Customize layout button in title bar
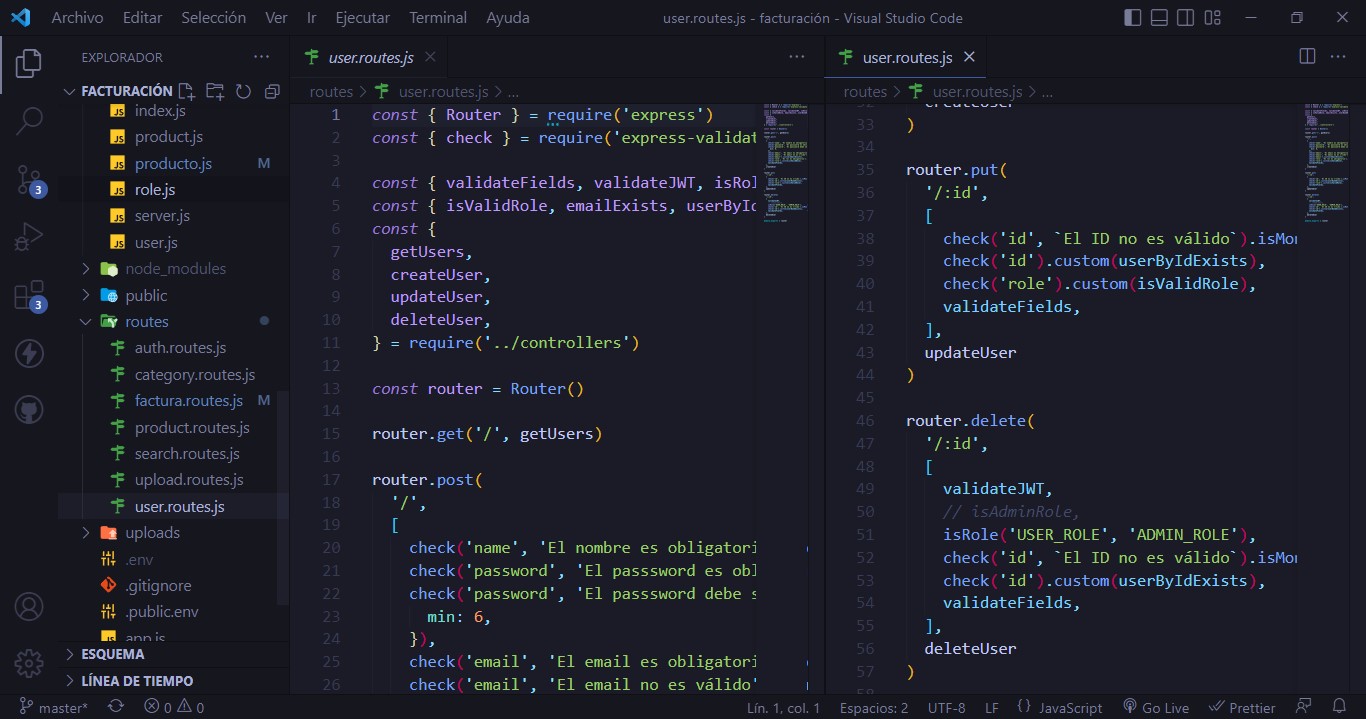1366x719 pixels. click(x=1211, y=17)
